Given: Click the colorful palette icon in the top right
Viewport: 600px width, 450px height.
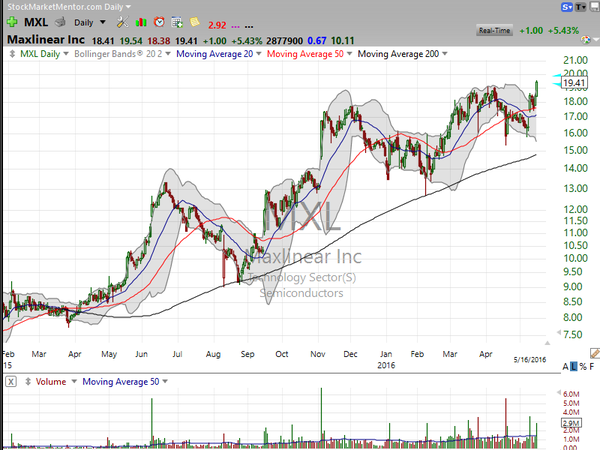Looking at the screenshot, I should tap(585, 40).
